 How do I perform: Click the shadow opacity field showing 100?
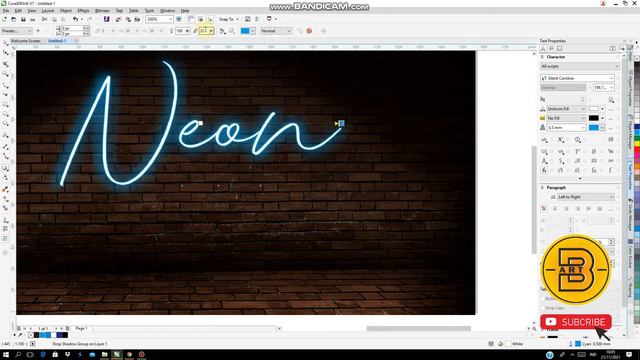(x=182, y=31)
